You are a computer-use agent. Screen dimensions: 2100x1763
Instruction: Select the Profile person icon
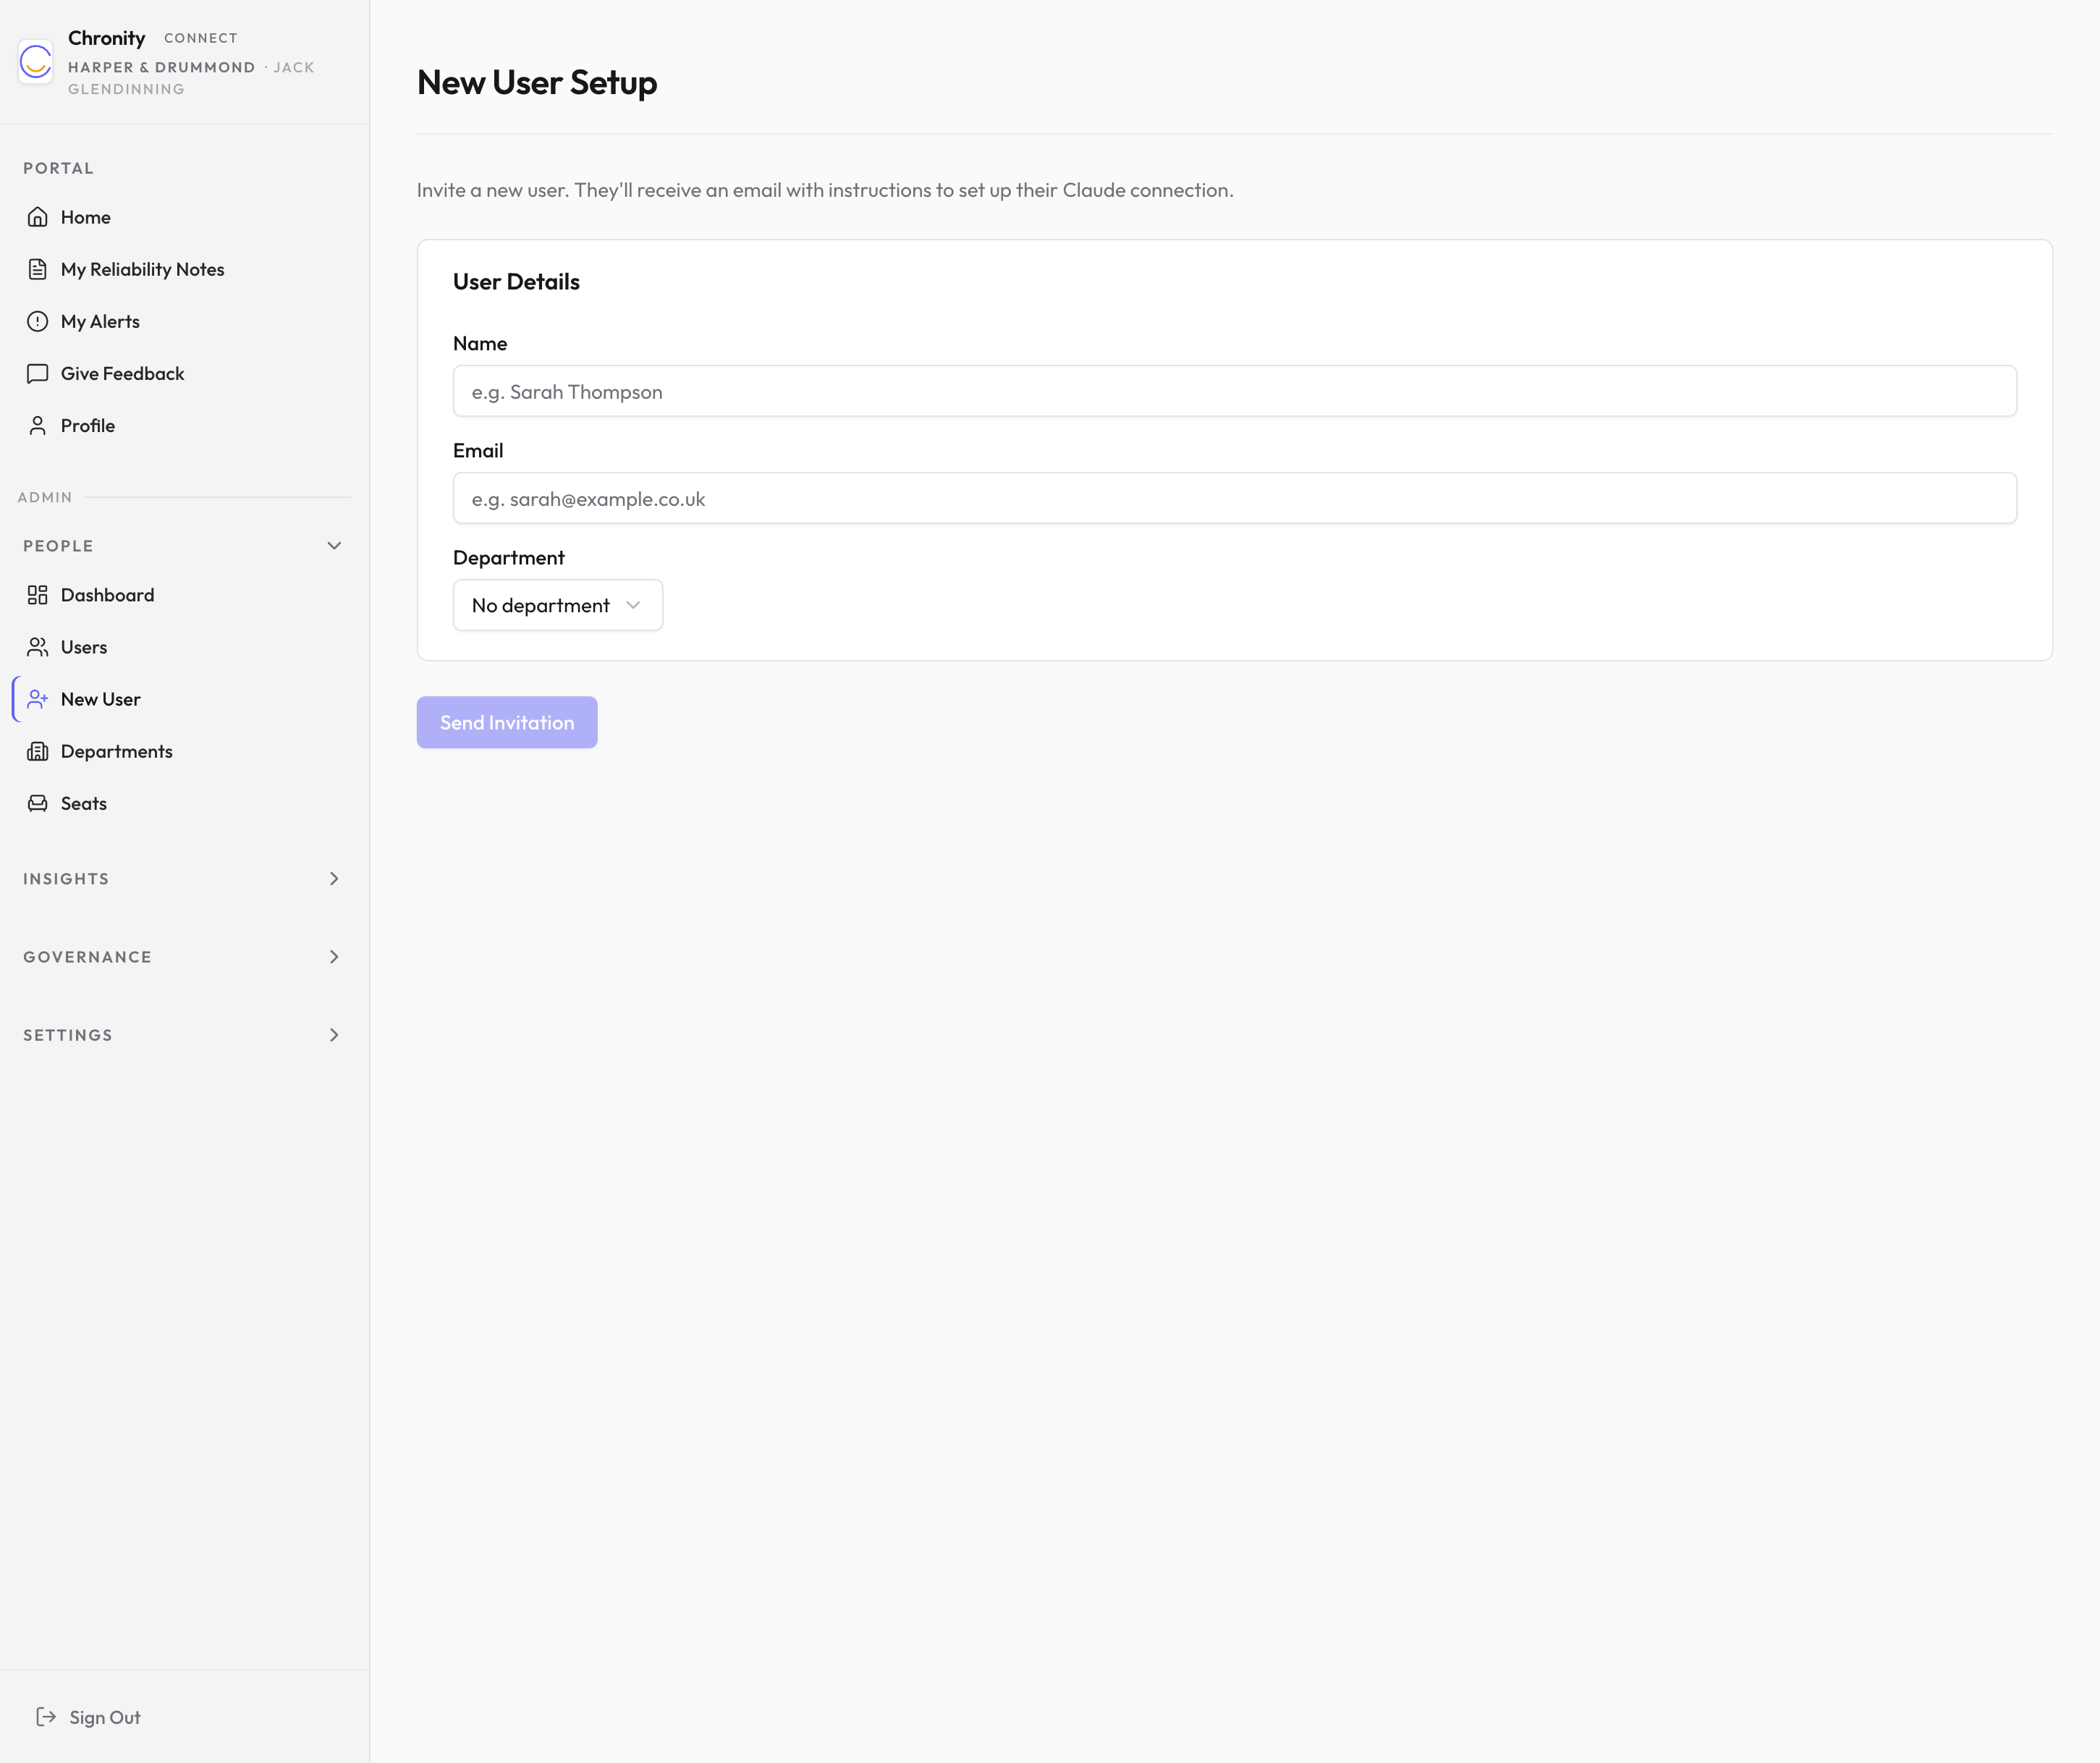(x=37, y=425)
